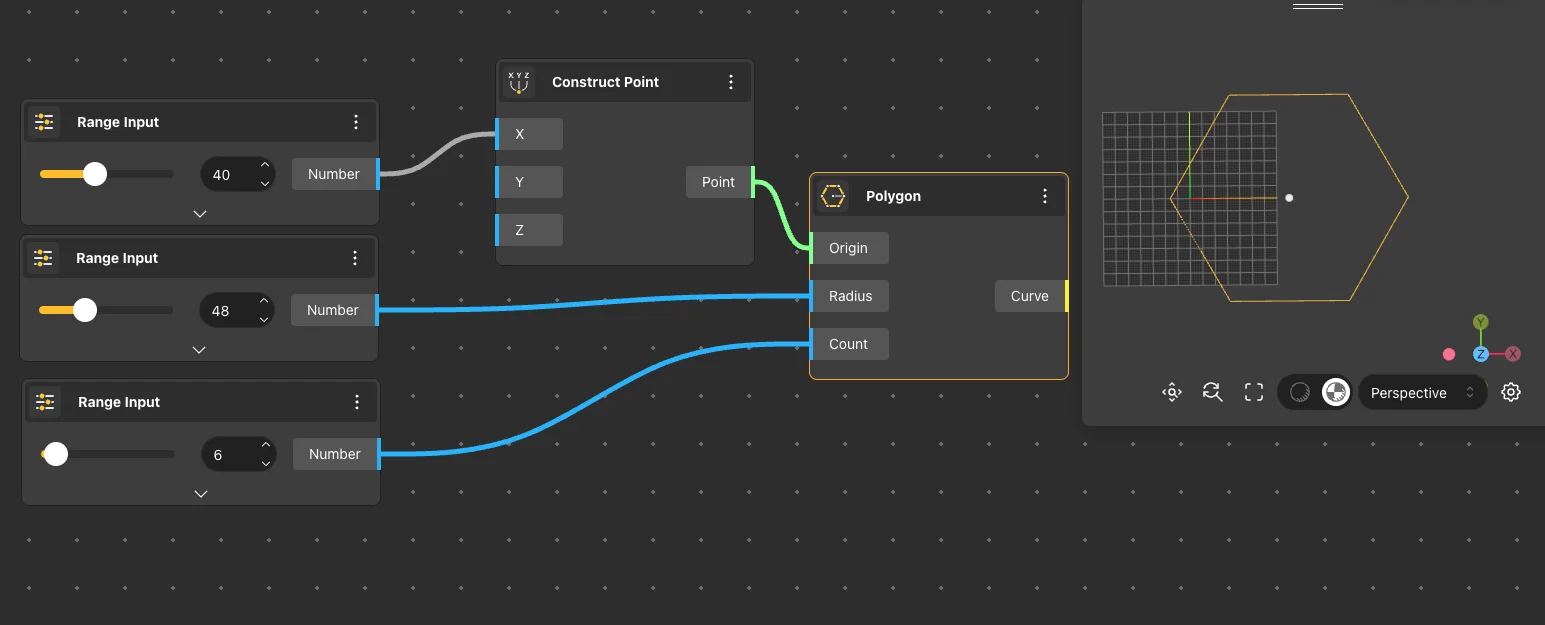
Task: Expand the Range Input node with value 6
Action: pos(201,494)
